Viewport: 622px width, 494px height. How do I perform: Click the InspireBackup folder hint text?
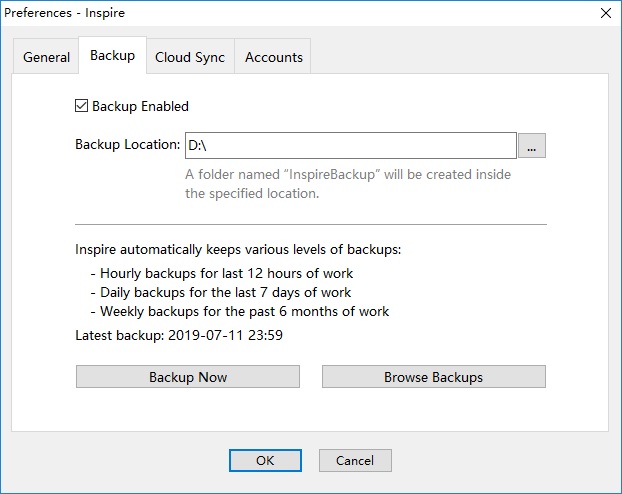point(348,184)
